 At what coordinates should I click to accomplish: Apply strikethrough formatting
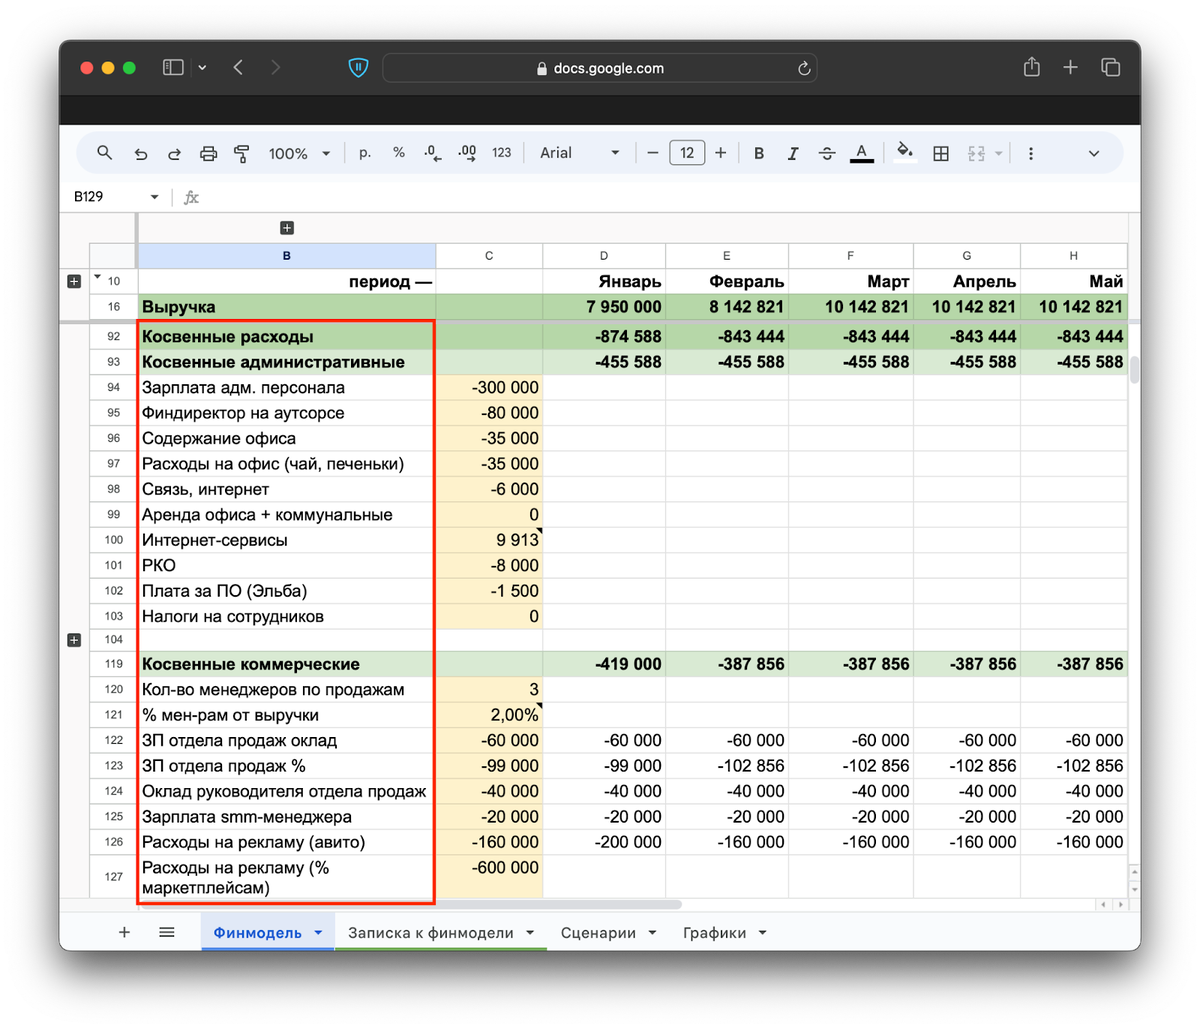point(827,153)
